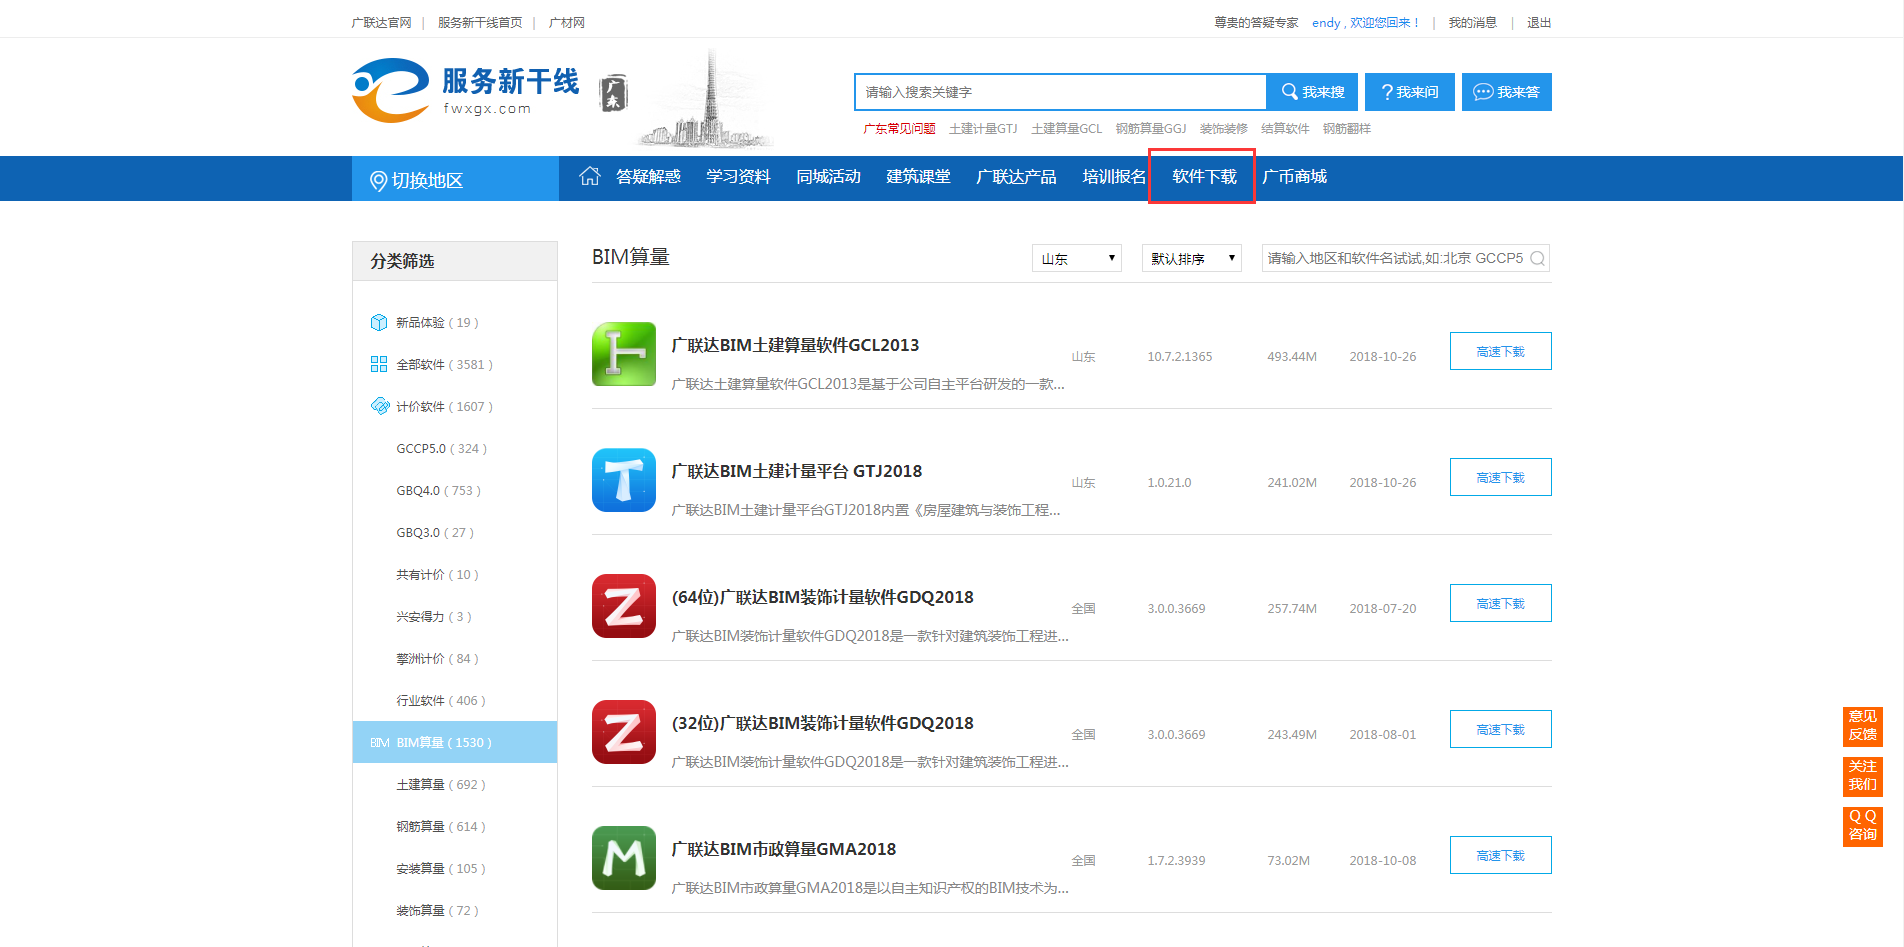Select the 兴安得力 category
The image size is (1904, 947).
click(x=433, y=617)
